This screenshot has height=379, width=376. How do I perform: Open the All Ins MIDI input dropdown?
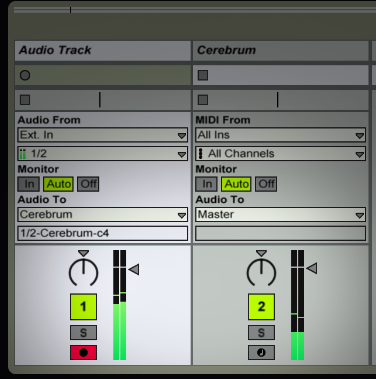[x=281, y=135]
